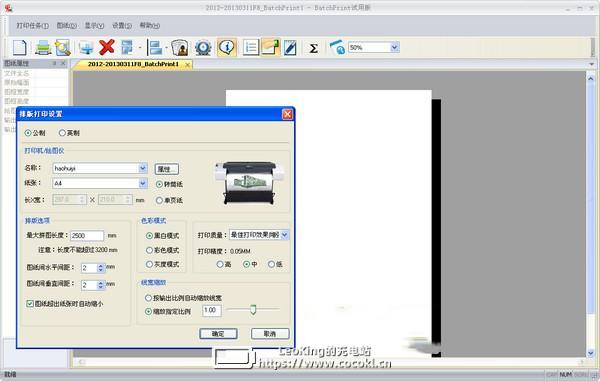Close the 图纸属性 side panel

click(x=63, y=63)
